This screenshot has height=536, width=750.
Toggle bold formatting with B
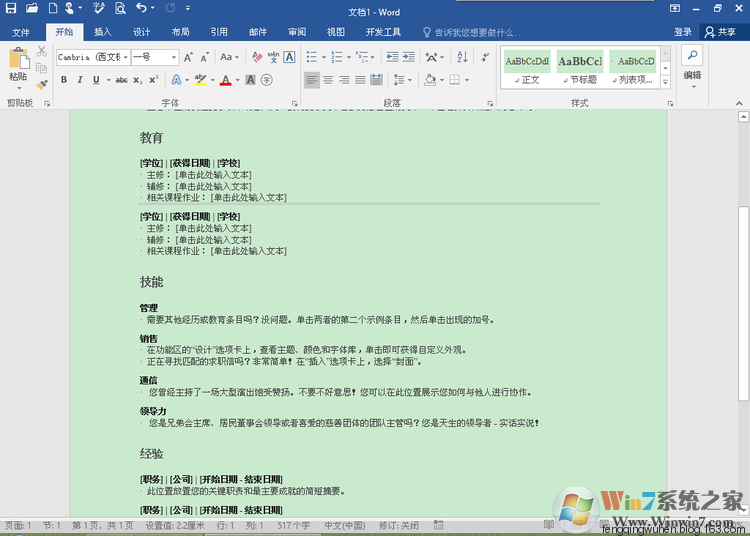[x=64, y=80]
